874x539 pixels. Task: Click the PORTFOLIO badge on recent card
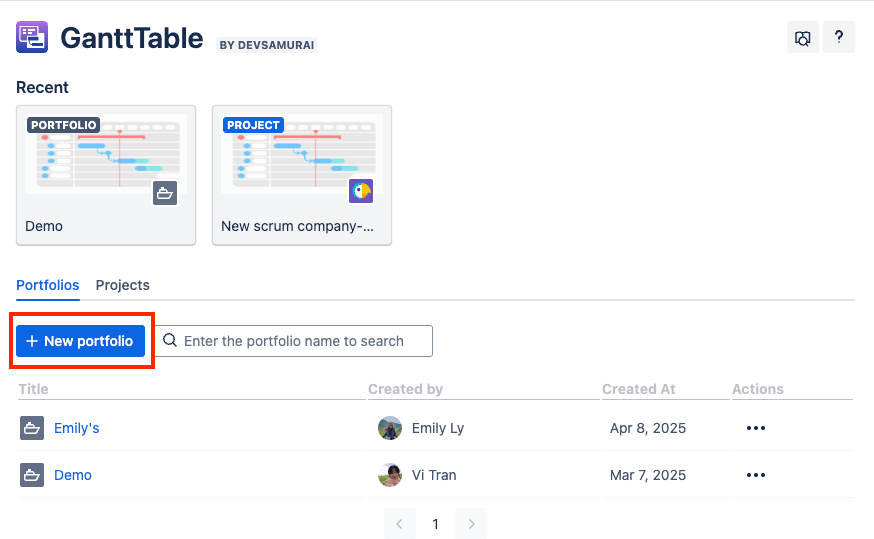(x=64, y=125)
